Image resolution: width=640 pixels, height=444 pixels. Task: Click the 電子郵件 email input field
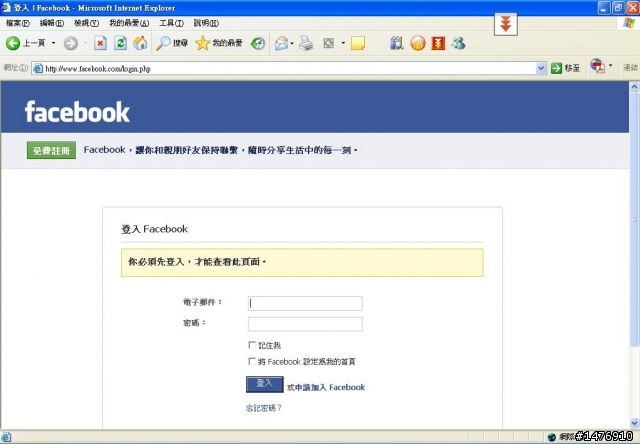coord(305,303)
